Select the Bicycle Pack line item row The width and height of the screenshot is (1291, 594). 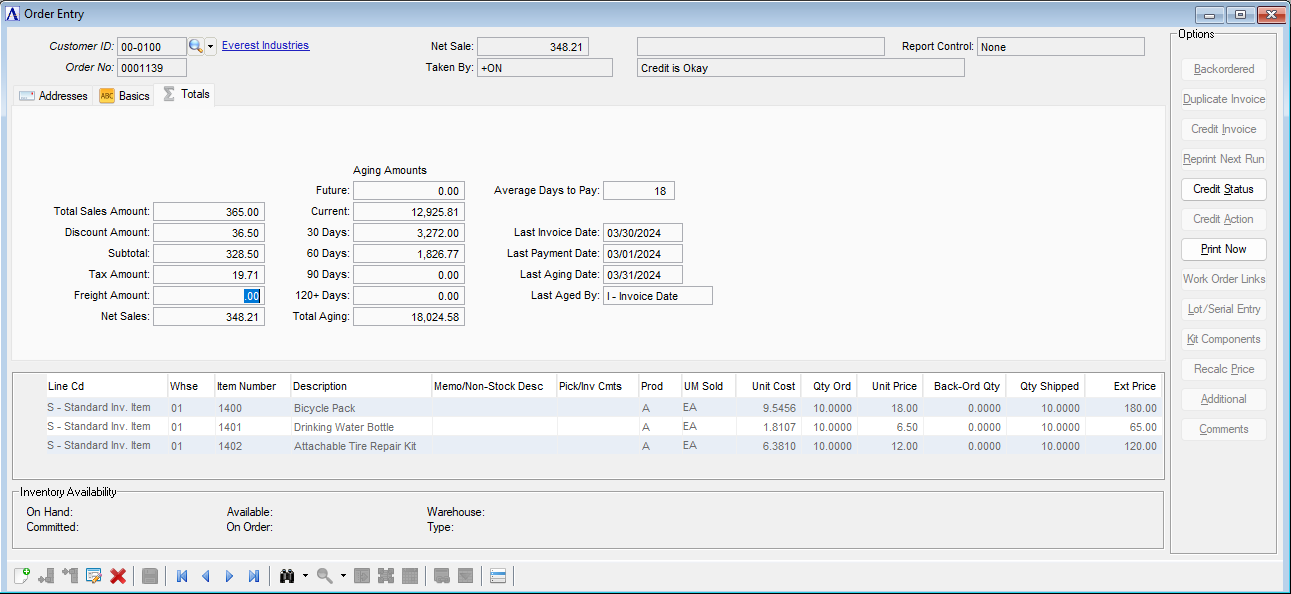coord(324,408)
